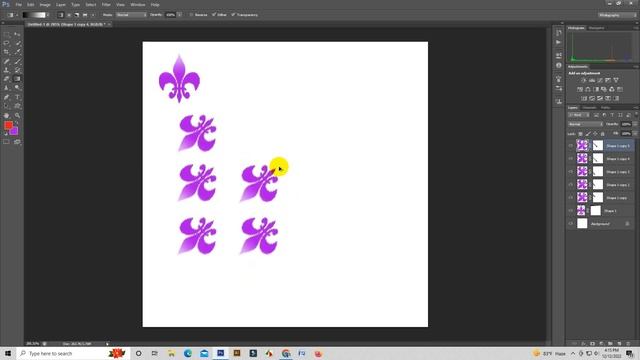Open the tool preset picker
Image resolution: width=640 pixels, height=360 pixels.
tap(12, 15)
